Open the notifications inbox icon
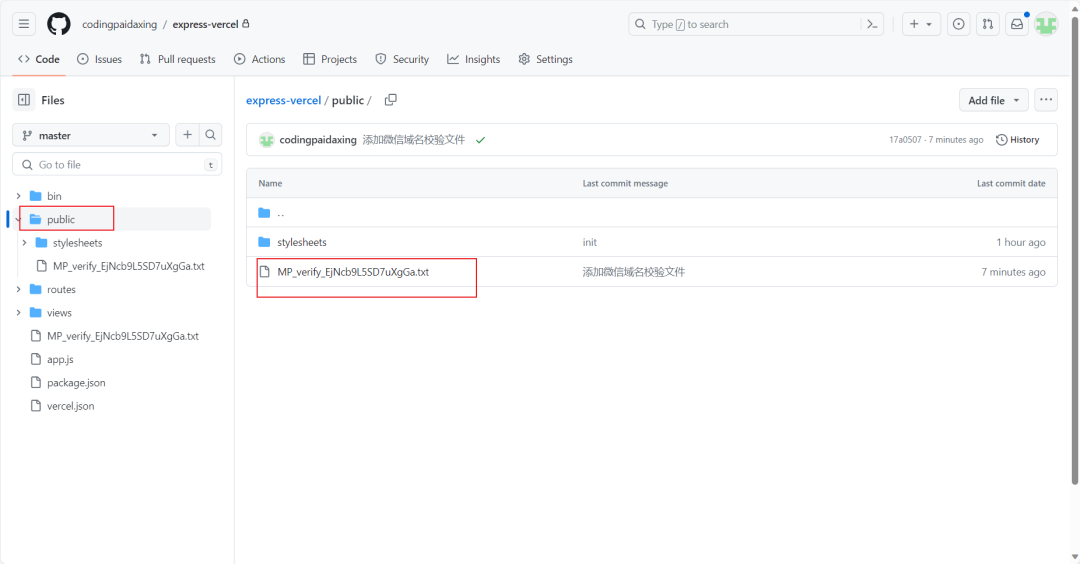Viewport: 1080px width, 564px height. [1017, 24]
